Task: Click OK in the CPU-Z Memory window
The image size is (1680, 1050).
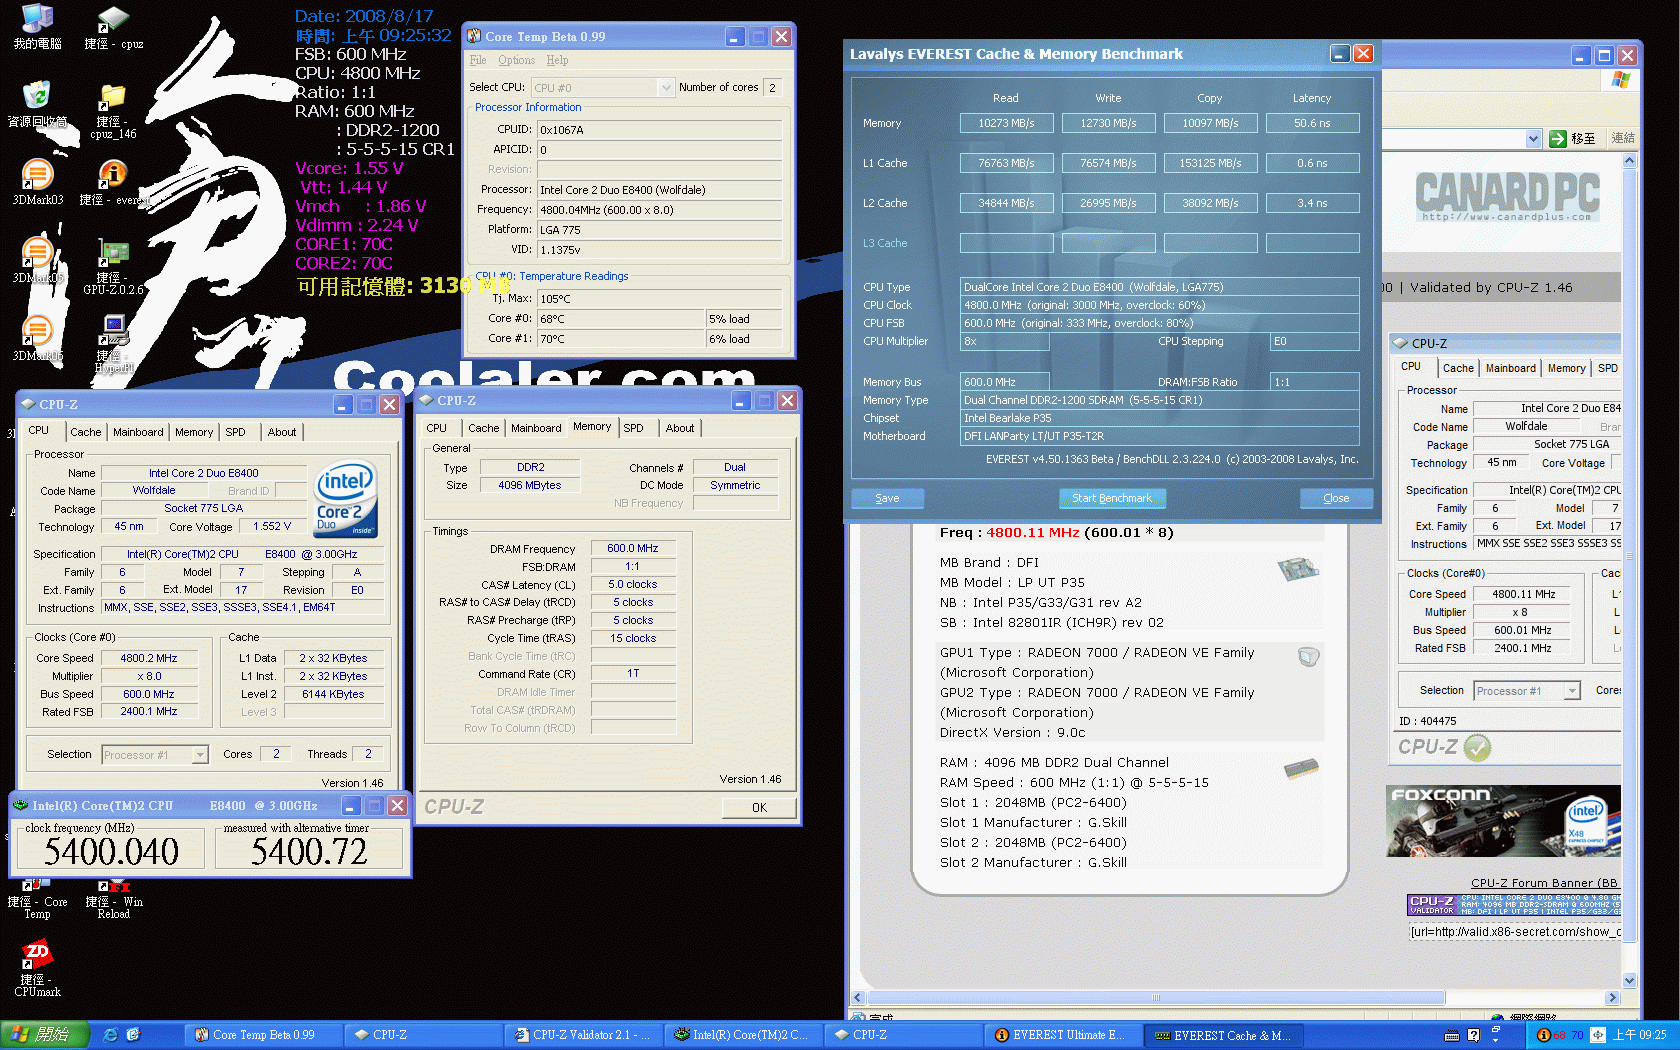Action: coord(759,807)
